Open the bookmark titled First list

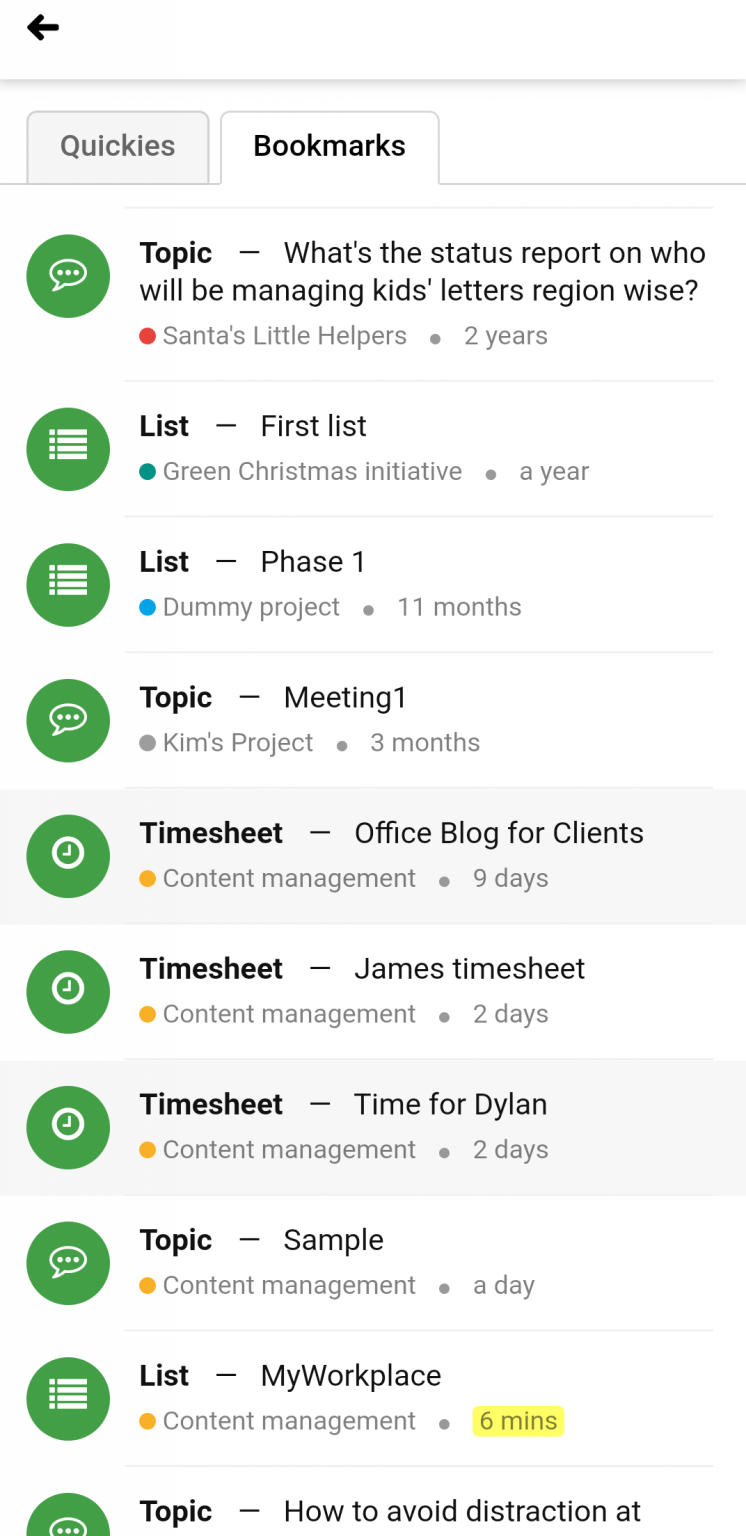[x=312, y=425]
